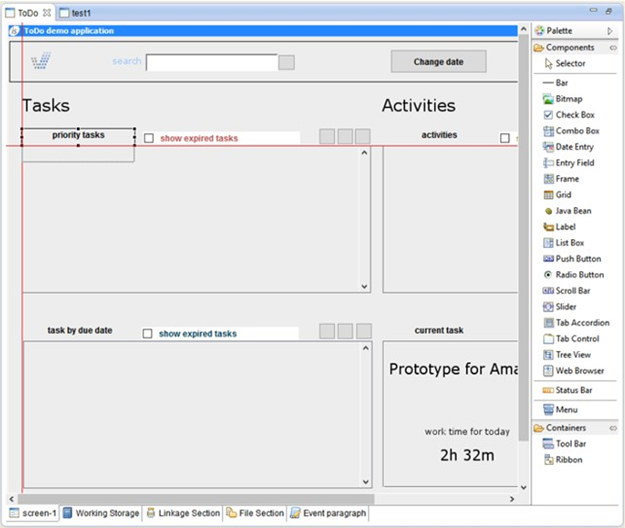The image size is (625, 528).
Task: Select the Date Entry component
Action: [575, 147]
